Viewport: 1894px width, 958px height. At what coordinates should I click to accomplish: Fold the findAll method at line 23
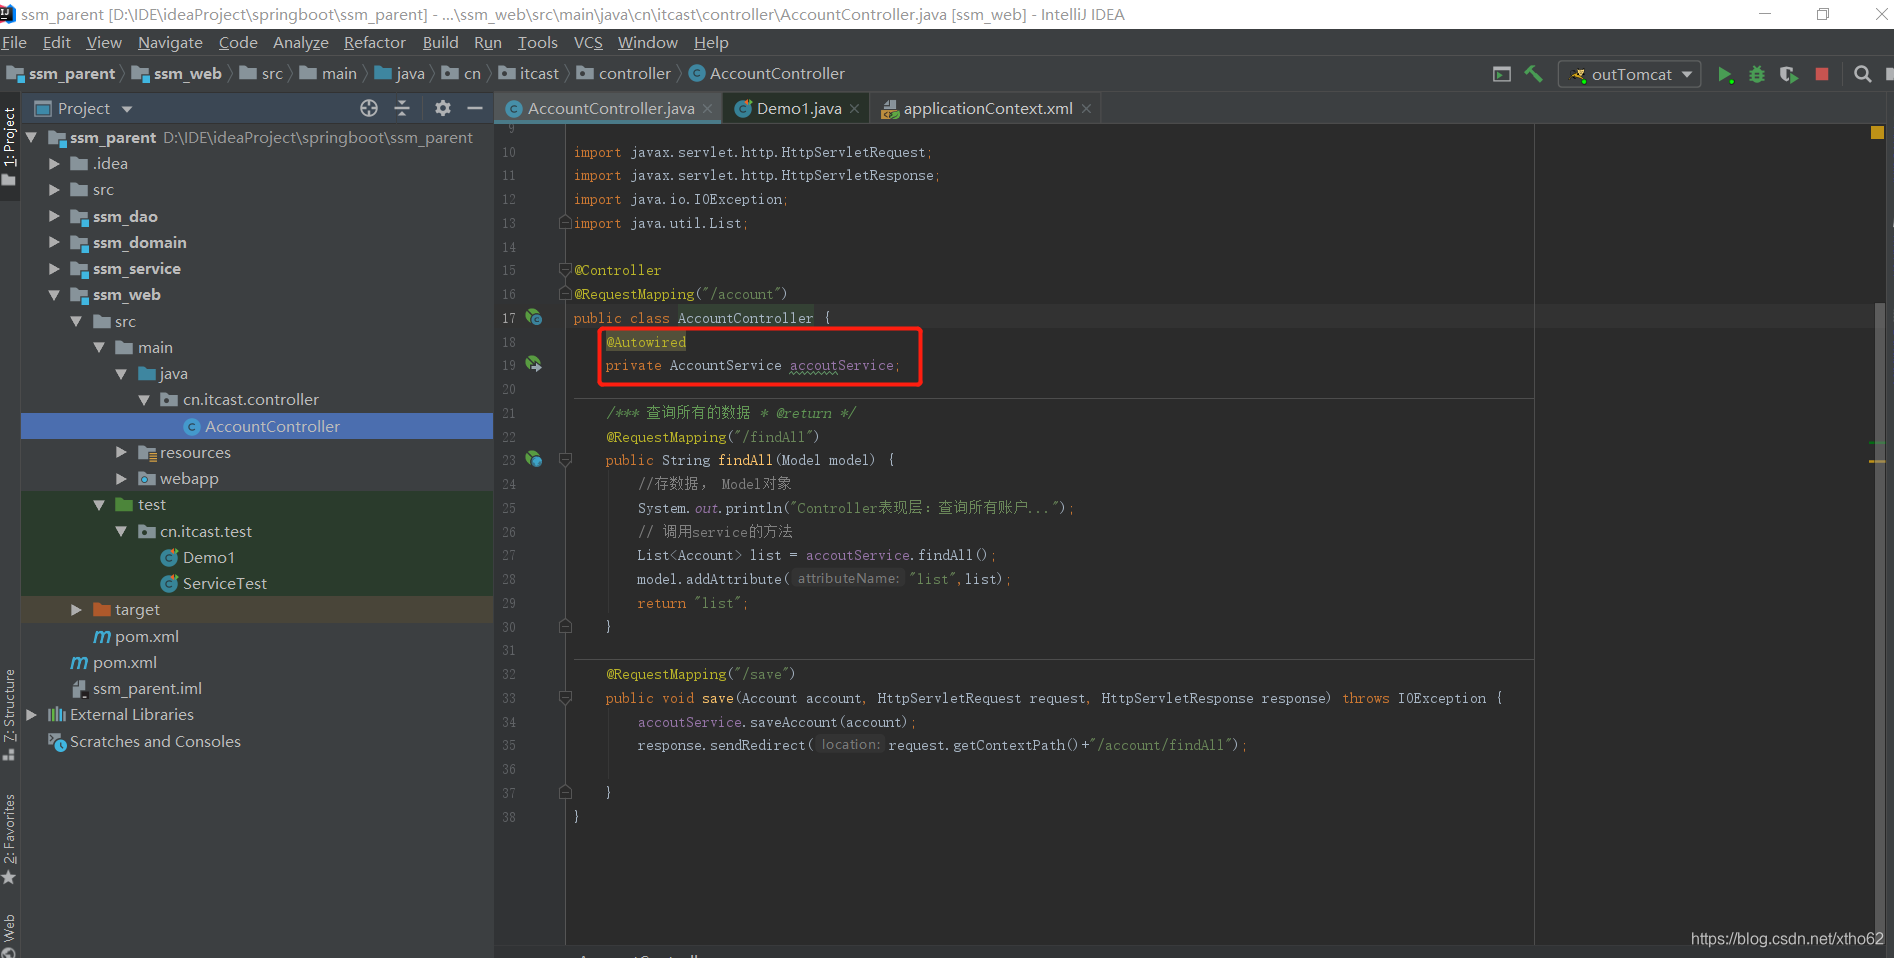pos(565,460)
